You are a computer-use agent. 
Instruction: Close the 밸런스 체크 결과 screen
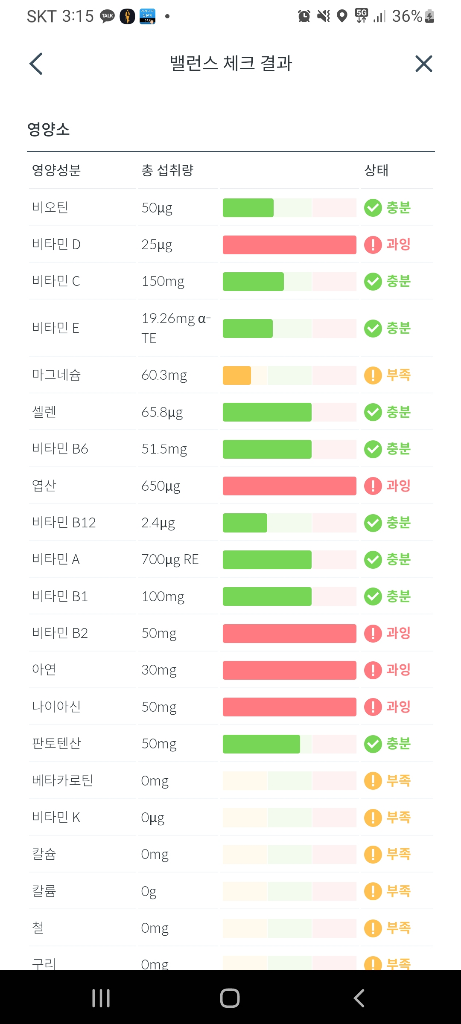pos(424,63)
